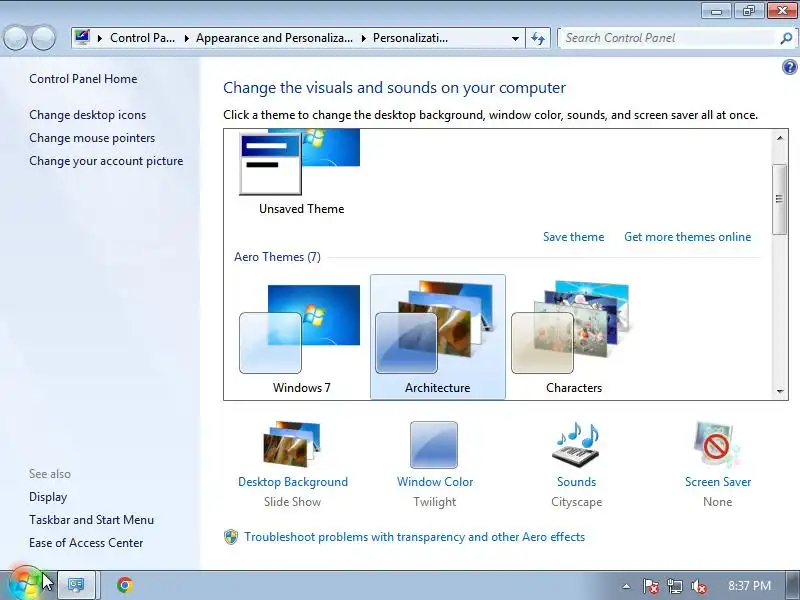This screenshot has width=800, height=600.
Task: Go to Control Panel Home
Action: pyautogui.click(x=83, y=79)
